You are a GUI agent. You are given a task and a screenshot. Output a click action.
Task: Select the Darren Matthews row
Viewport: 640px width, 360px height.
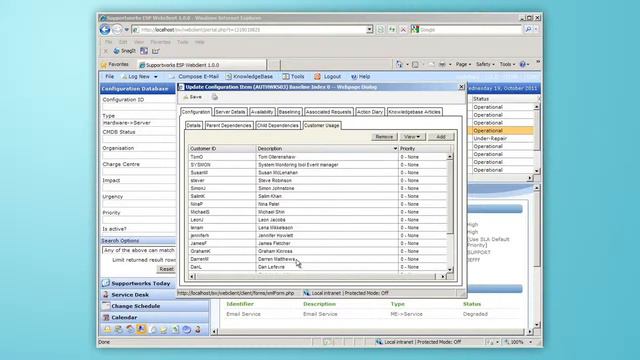click(x=318, y=259)
